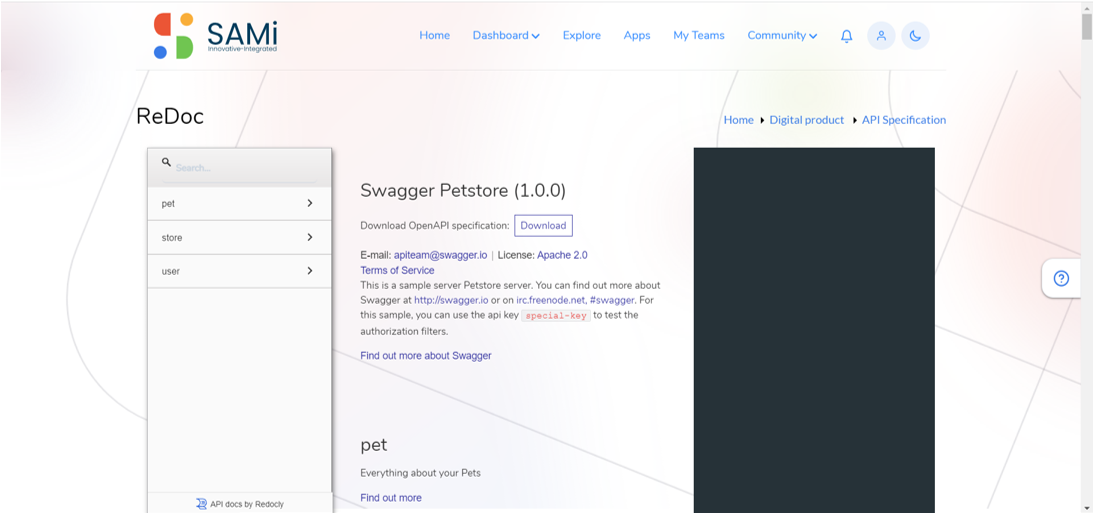The height and width of the screenshot is (515, 1096).
Task: Download the OpenAPI specification
Action: tap(543, 226)
